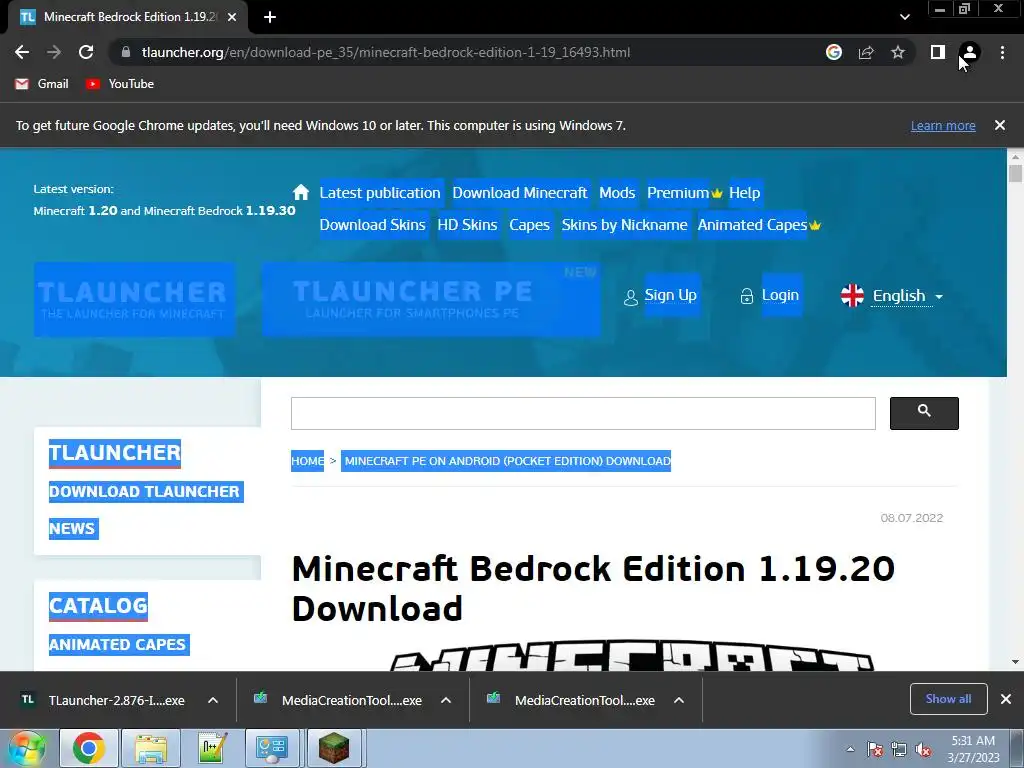Image resolution: width=1024 pixels, height=768 pixels.
Task: Click the TLauncher PE banner
Action: point(431,300)
